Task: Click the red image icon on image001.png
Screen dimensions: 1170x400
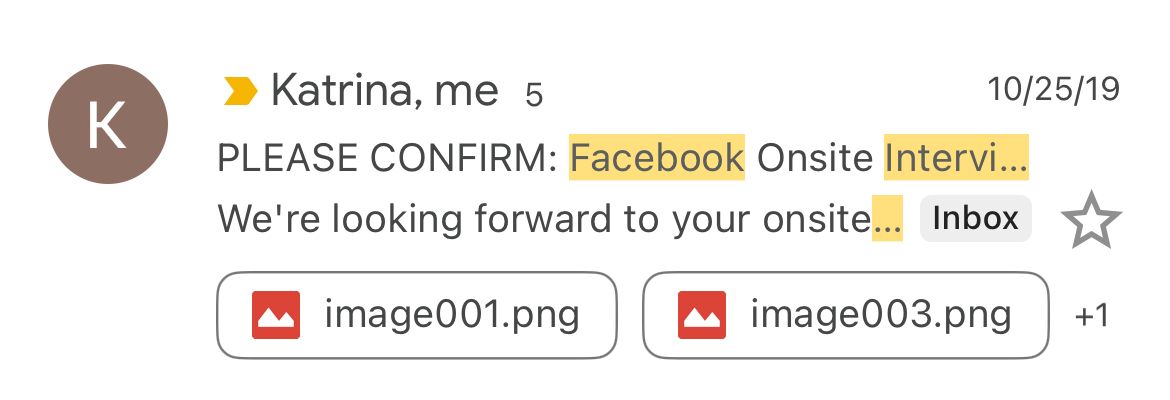Action: pyautogui.click(x=276, y=315)
